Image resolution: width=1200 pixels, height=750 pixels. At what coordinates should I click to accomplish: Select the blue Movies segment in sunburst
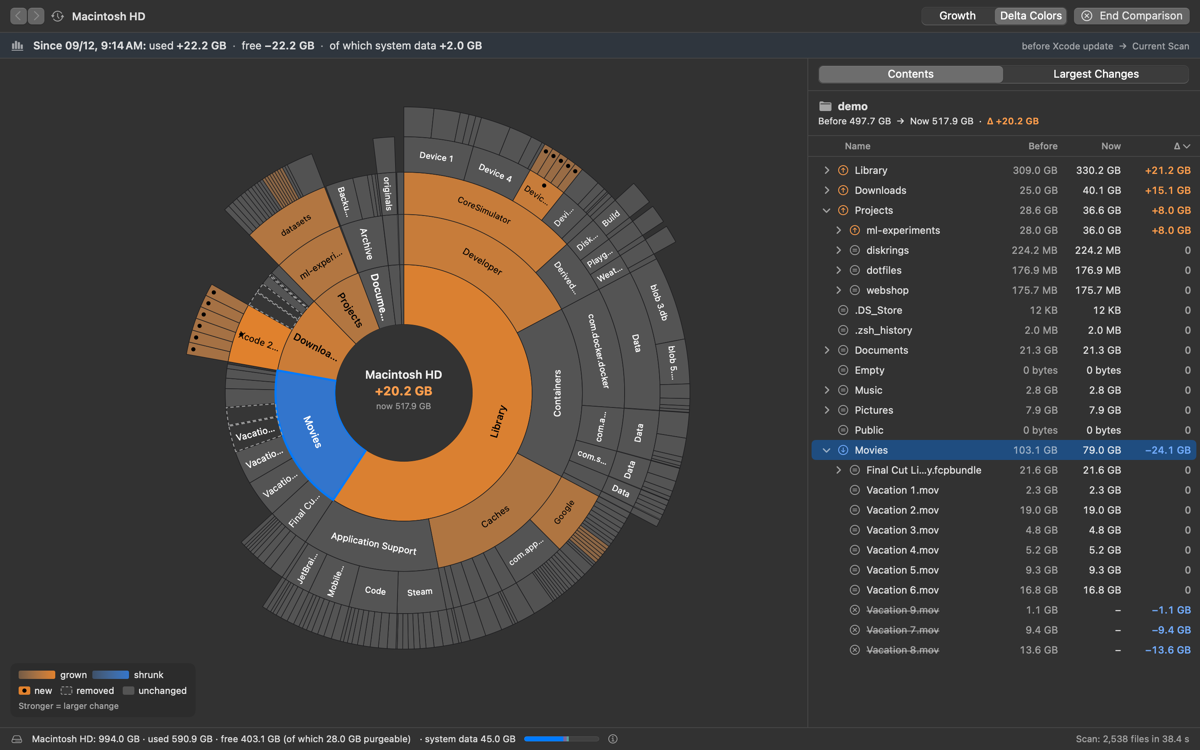312,430
